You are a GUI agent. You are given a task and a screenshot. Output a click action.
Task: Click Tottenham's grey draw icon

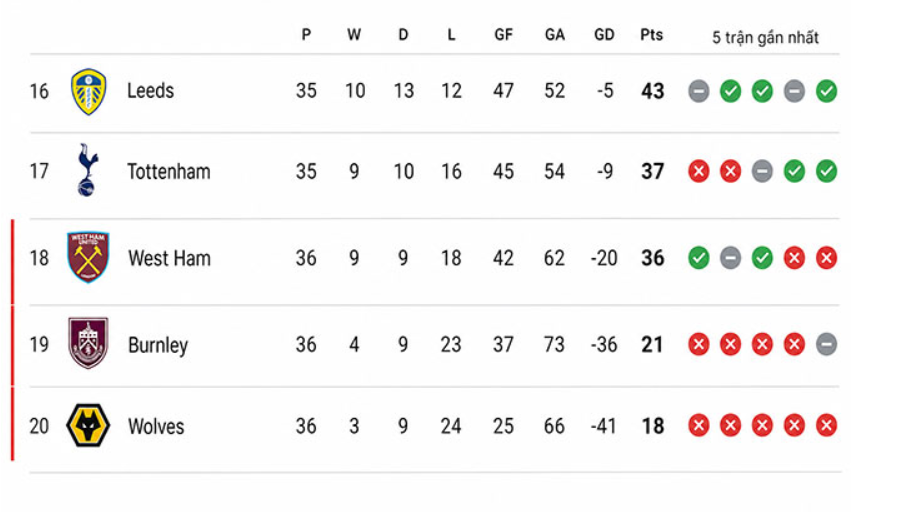pyautogui.click(x=762, y=171)
